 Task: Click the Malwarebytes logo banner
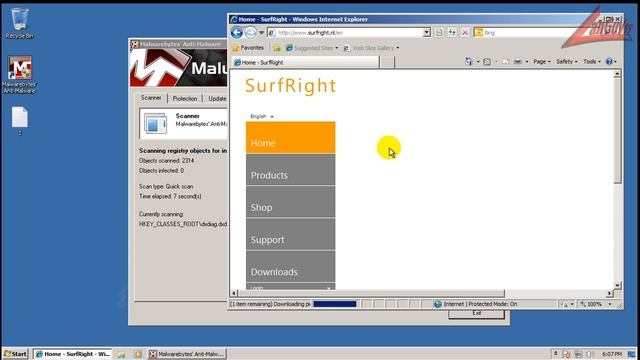coord(179,68)
